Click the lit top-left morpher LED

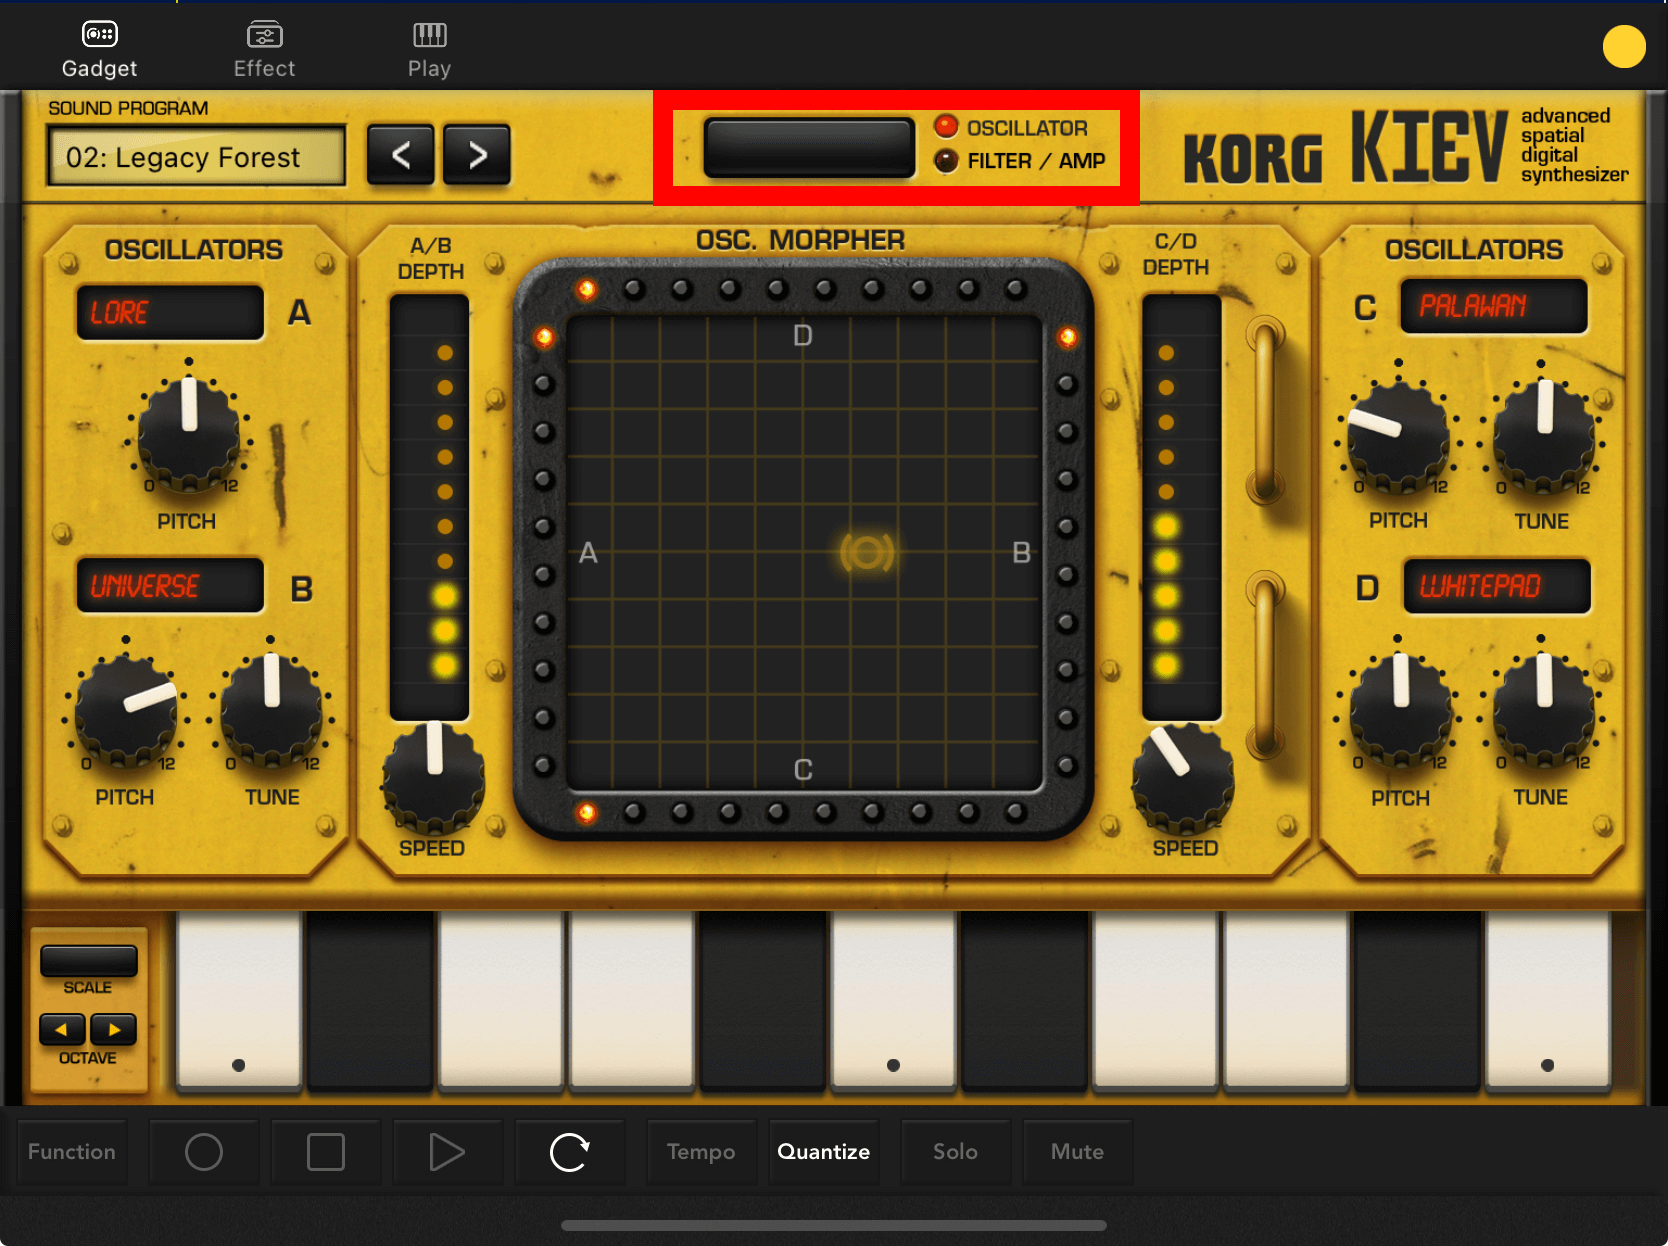[x=586, y=289]
